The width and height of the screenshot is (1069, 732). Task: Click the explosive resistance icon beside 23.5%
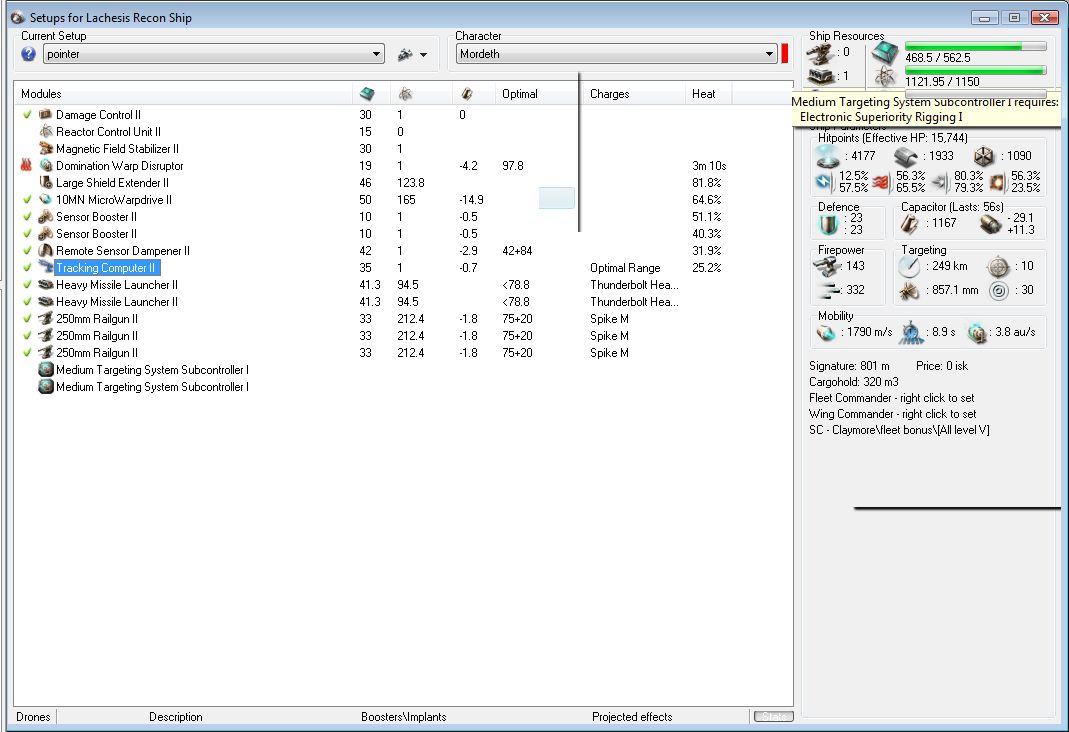tap(997, 182)
